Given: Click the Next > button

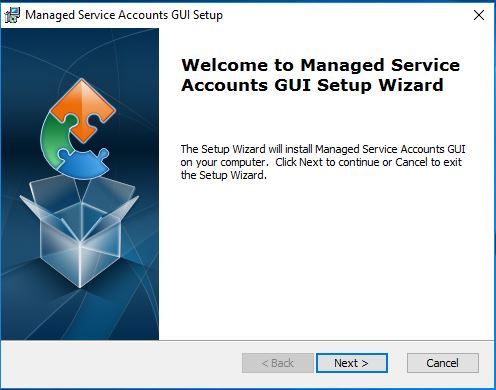Looking at the screenshot, I should (352, 363).
